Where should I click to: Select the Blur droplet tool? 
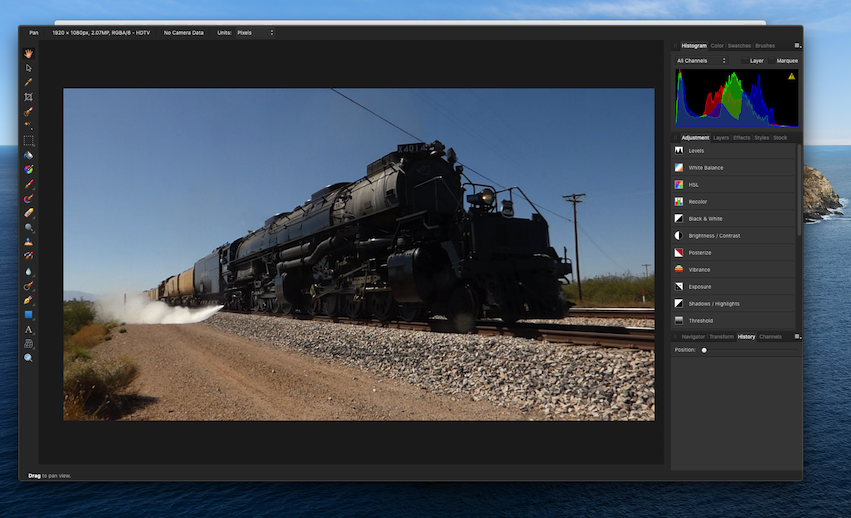[x=28, y=271]
